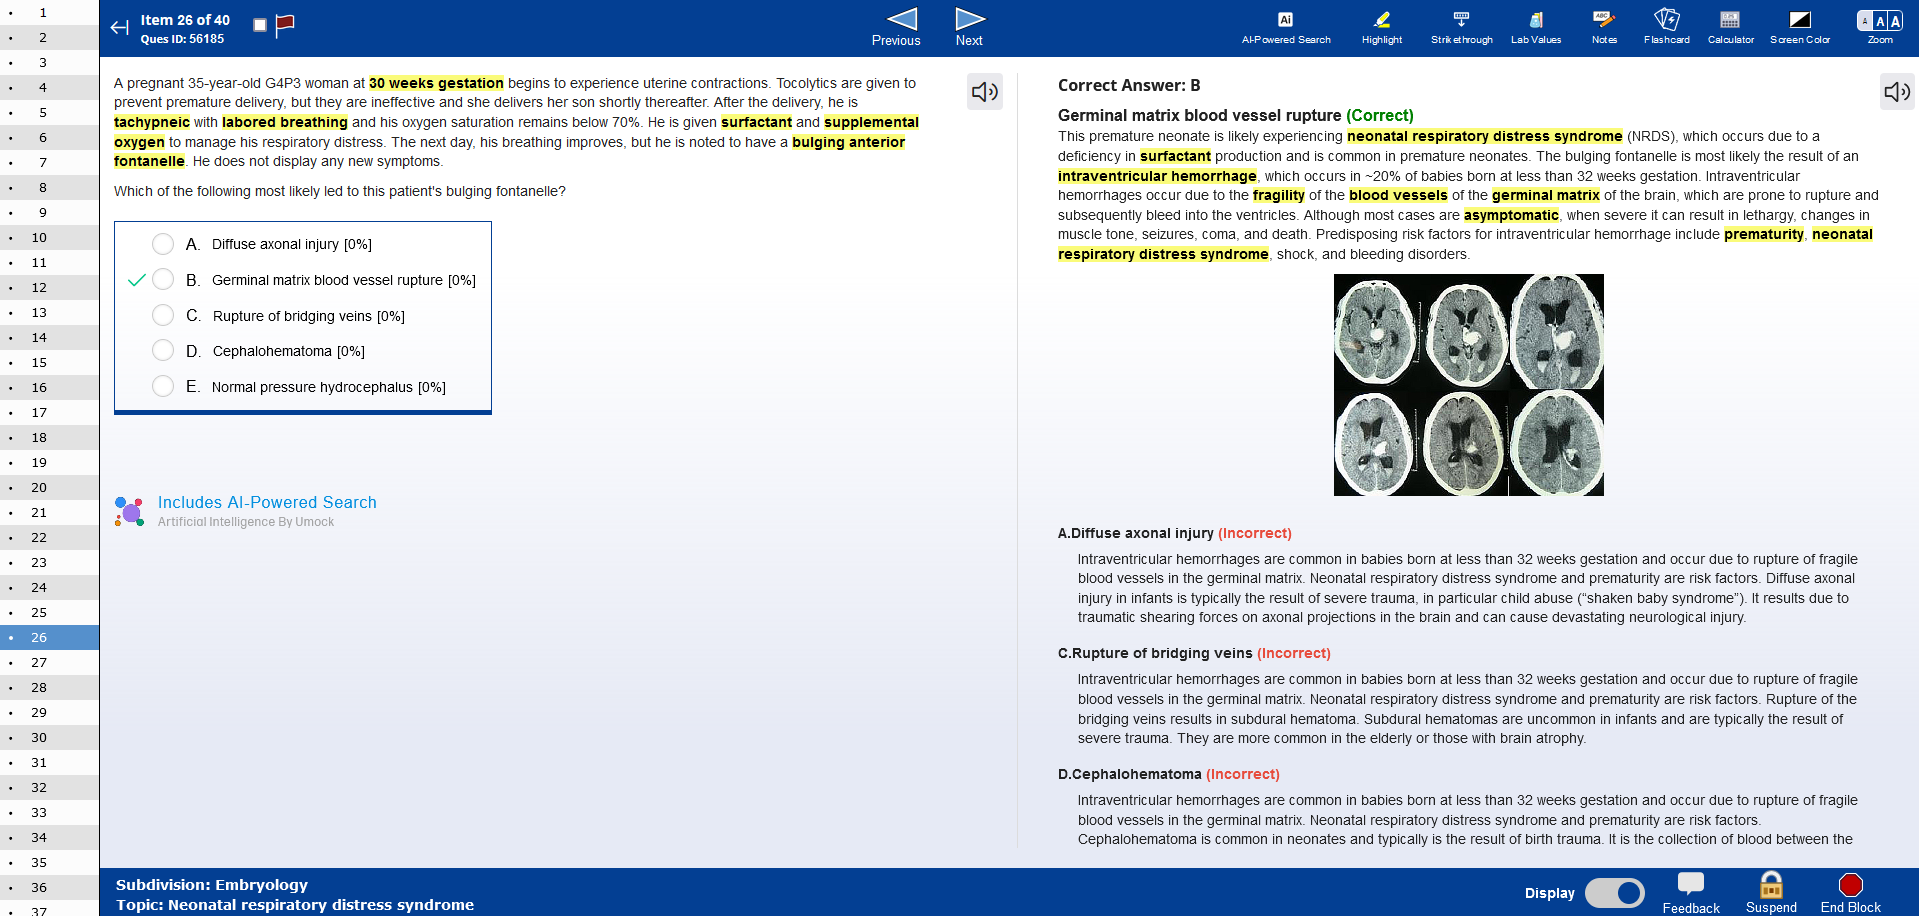Activate the Strikethrough tool
This screenshot has height=916, width=1919.
[1461, 27]
